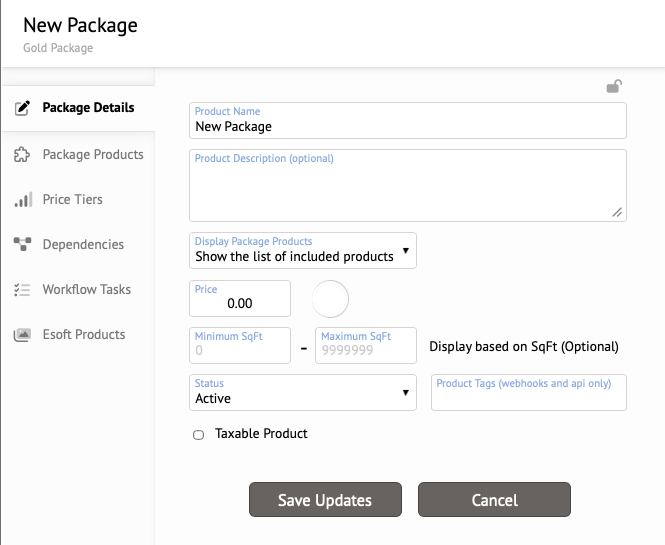Click the 'Taxable Product' label text
665x545 pixels.
coord(261,433)
